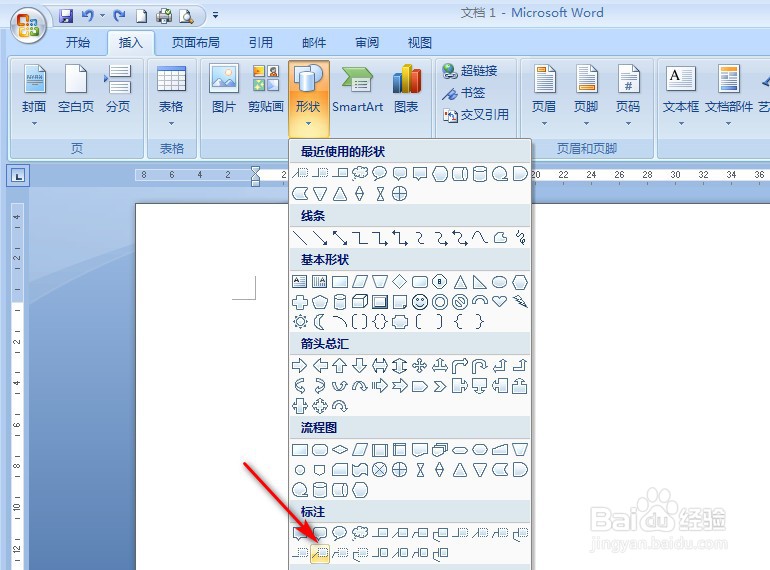Click the tab stop selector on ruler
The height and width of the screenshot is (570, 770).
(x=18, y=176)
